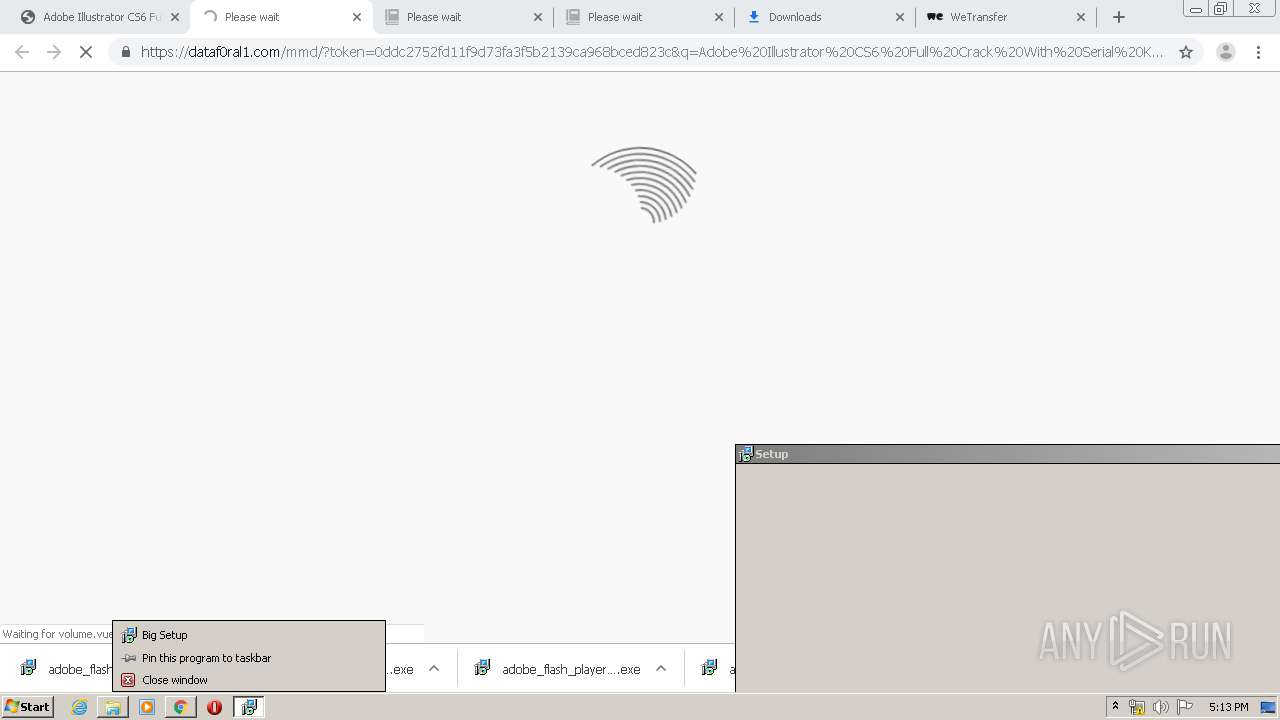The width and height of the screenshot is (1280, 720).
Task: Open Chrome's three-dot menu
Action: [x=1259, y=52]
